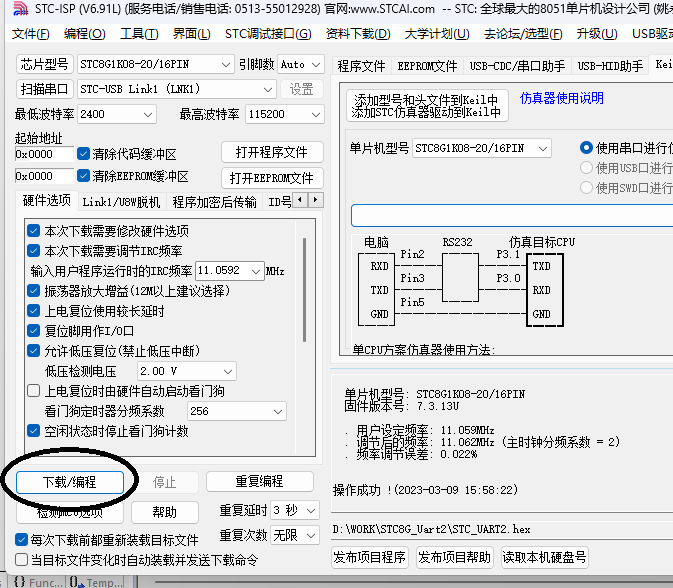Image resolution: width=673 pixels, height=588 pixels.
Task: Select 使用串口进行仿真 radio button
Action: (x=586, y=148)
